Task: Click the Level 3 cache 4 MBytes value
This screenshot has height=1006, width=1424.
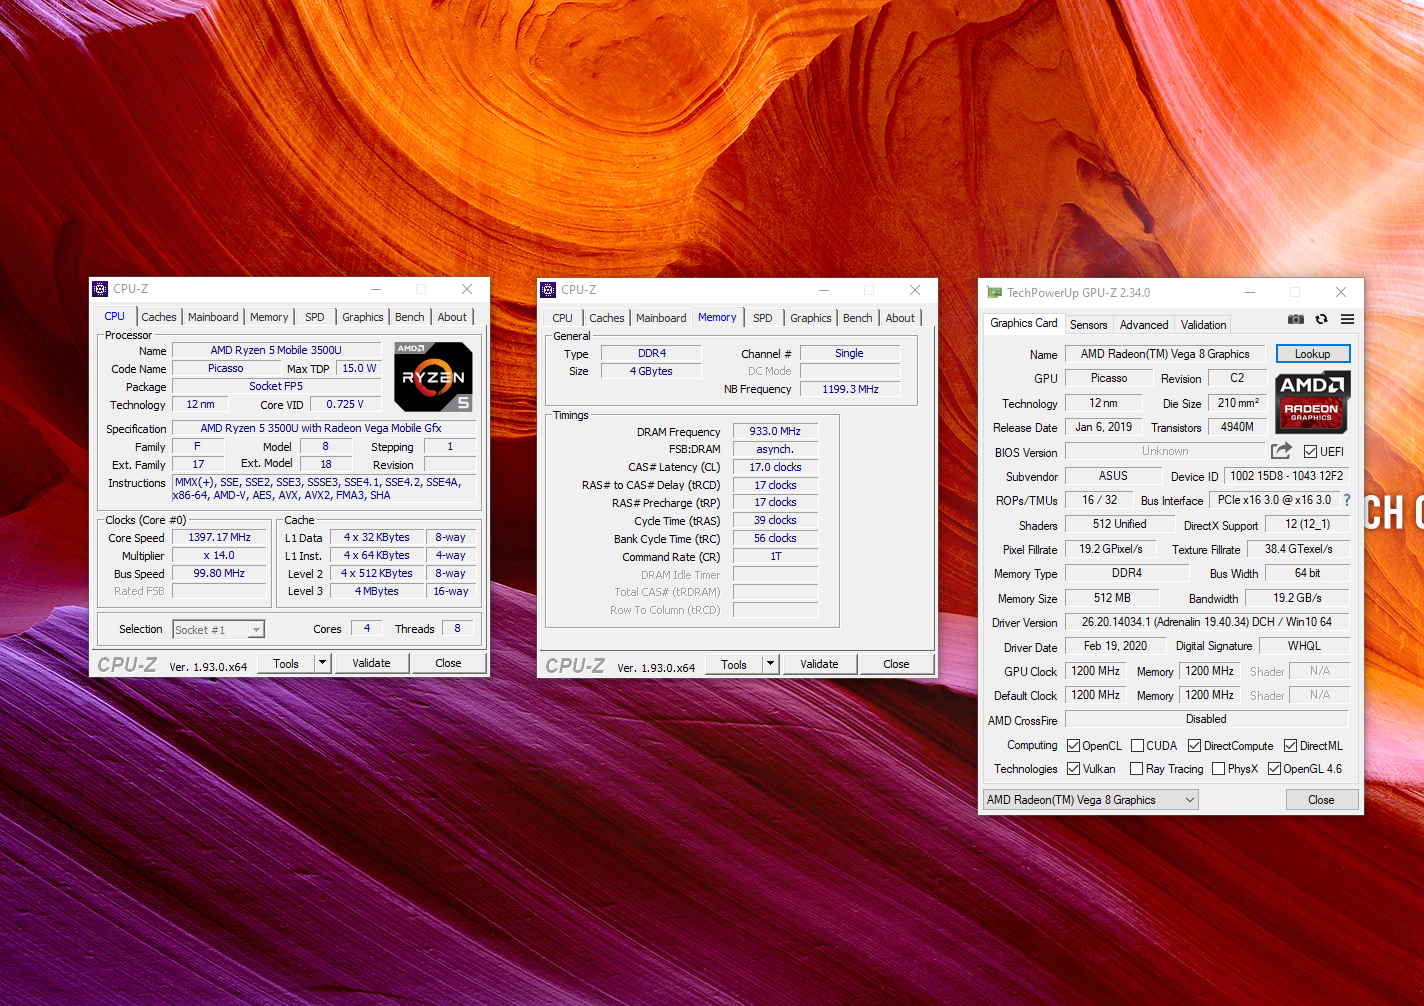Action: coord(377,591)
